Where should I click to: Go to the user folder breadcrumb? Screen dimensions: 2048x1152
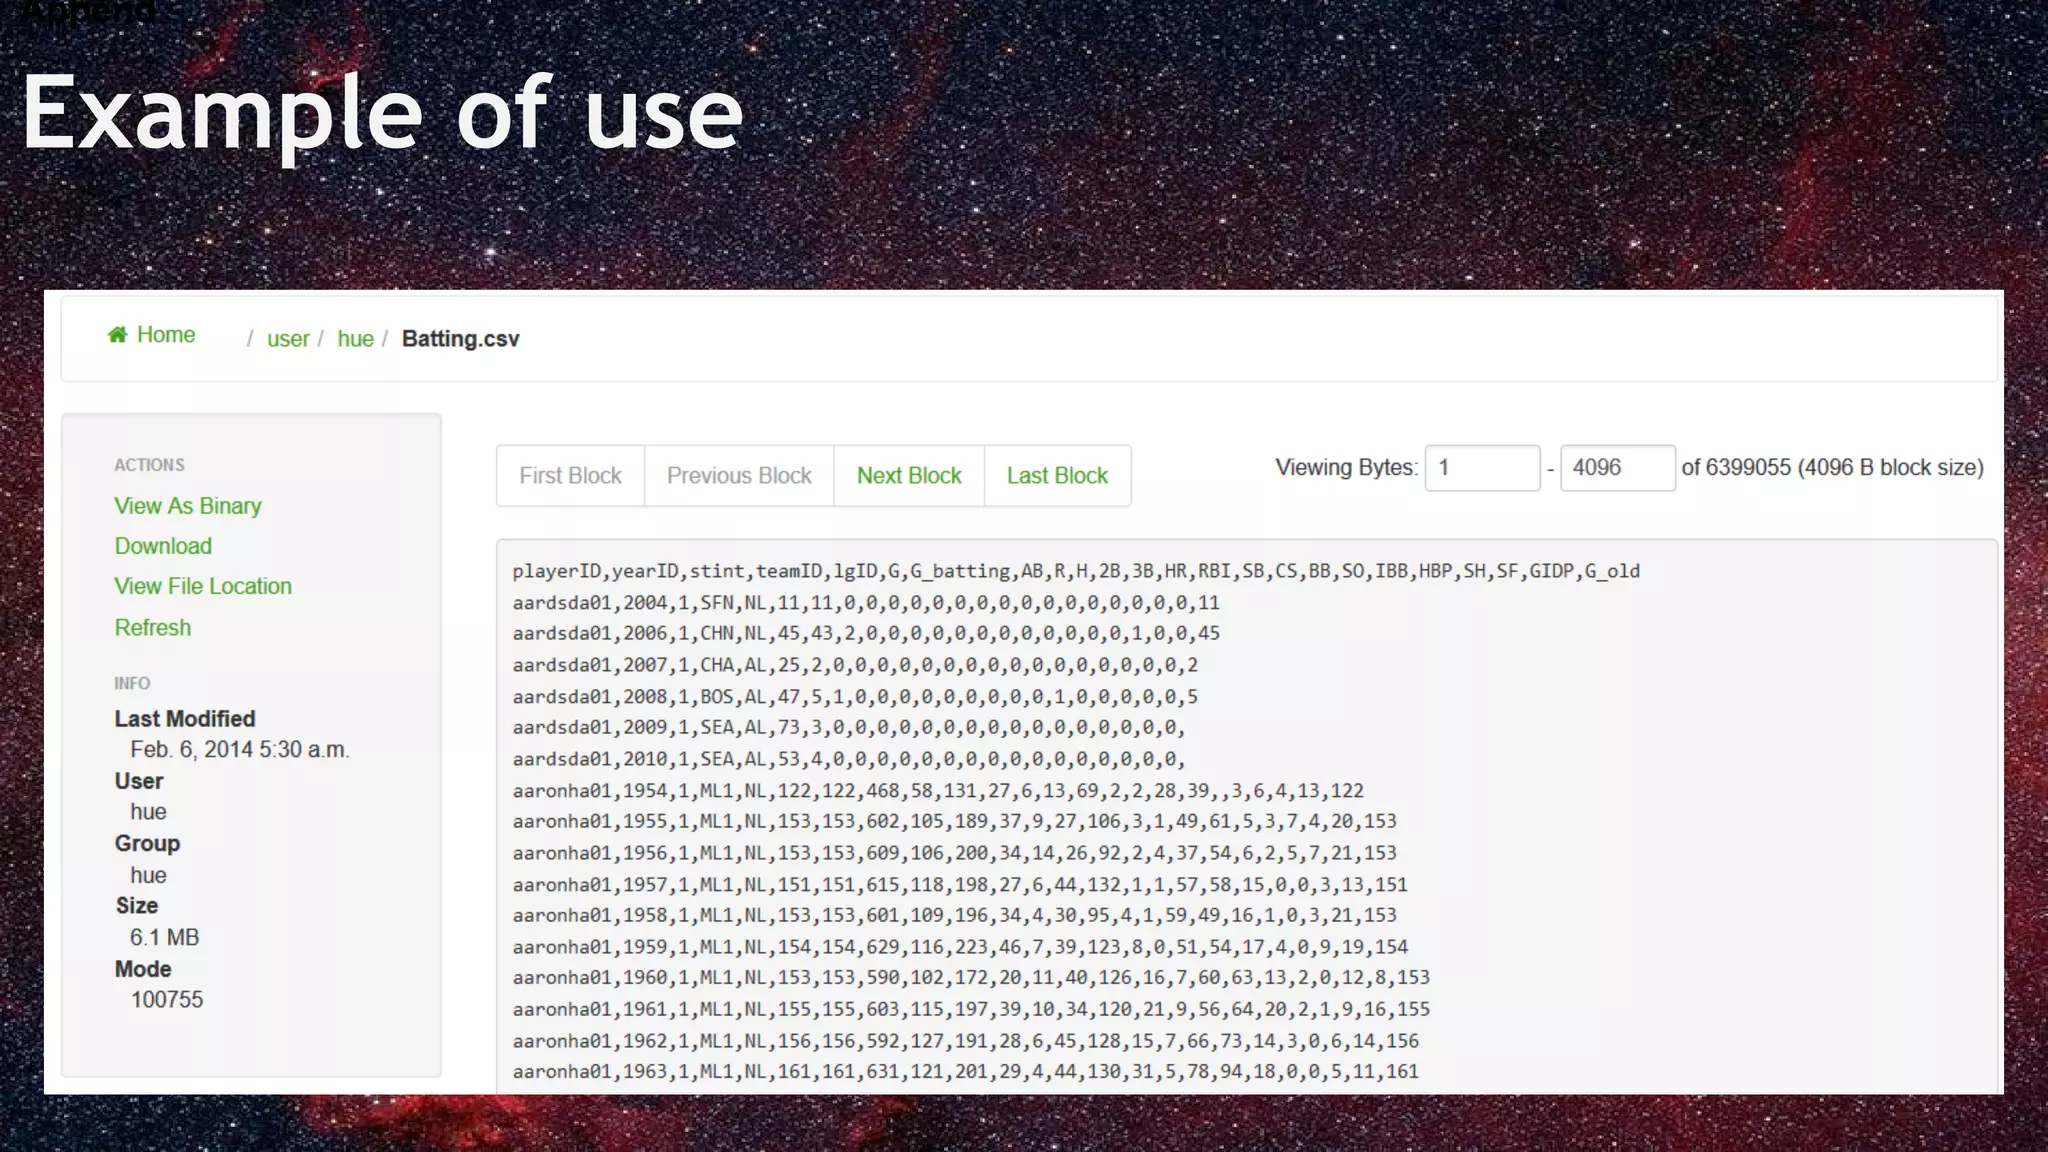288,339
